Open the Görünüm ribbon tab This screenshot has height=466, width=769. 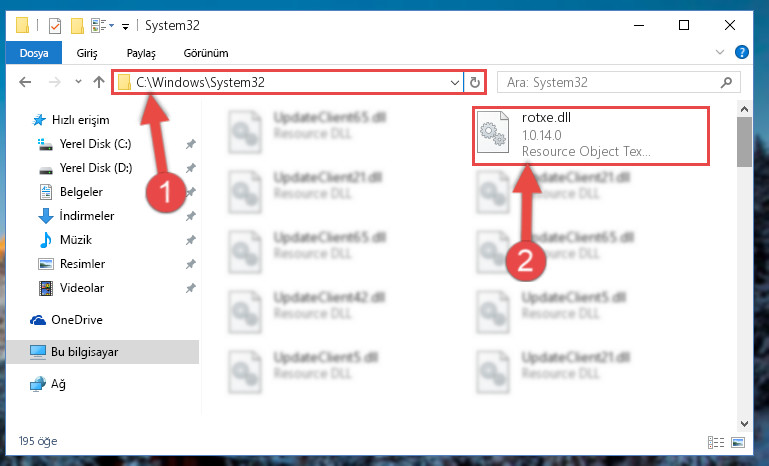(x=206, y=53)
